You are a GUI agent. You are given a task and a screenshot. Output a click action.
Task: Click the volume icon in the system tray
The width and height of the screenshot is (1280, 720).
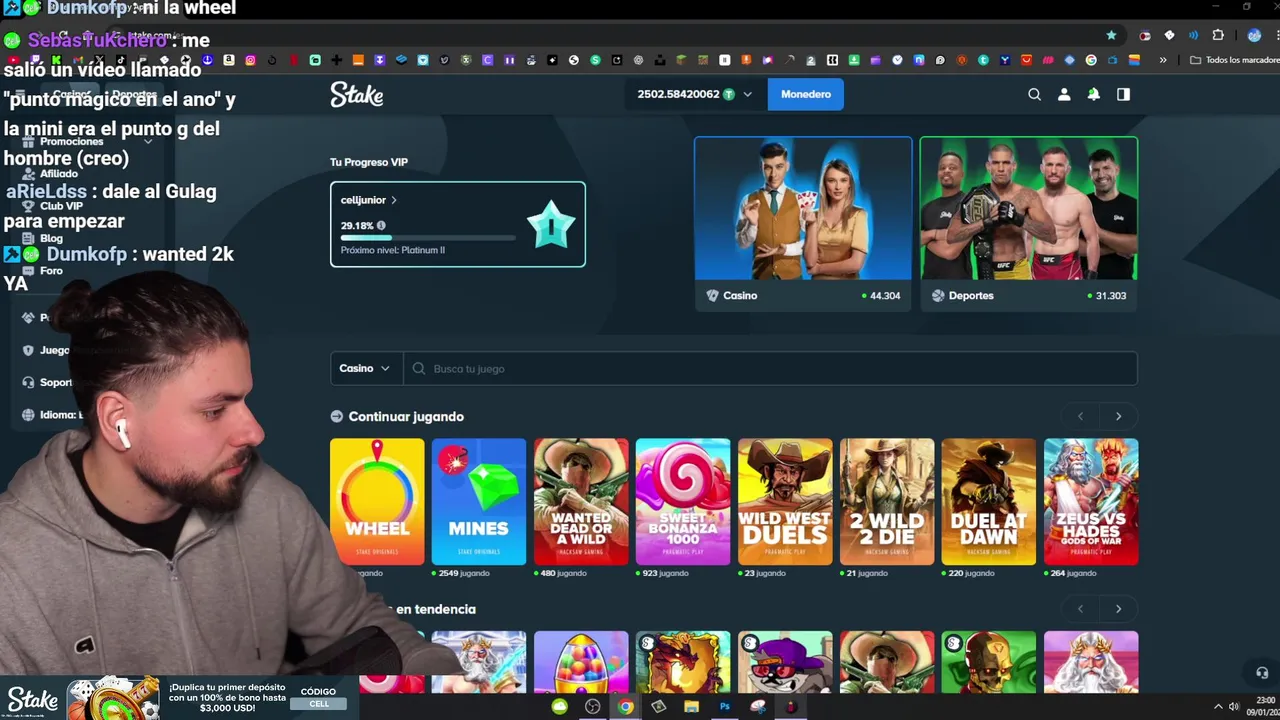pos(1233,707)
